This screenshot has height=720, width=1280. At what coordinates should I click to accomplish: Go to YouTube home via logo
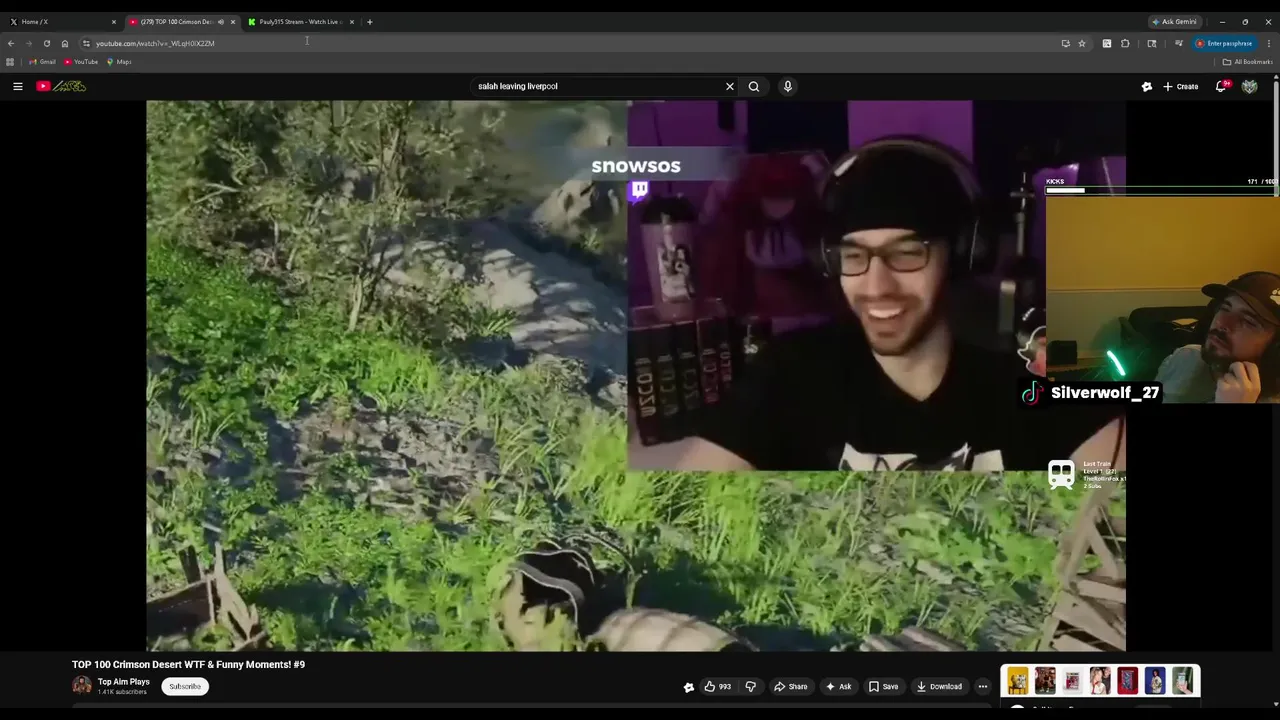tap(61, 86)
